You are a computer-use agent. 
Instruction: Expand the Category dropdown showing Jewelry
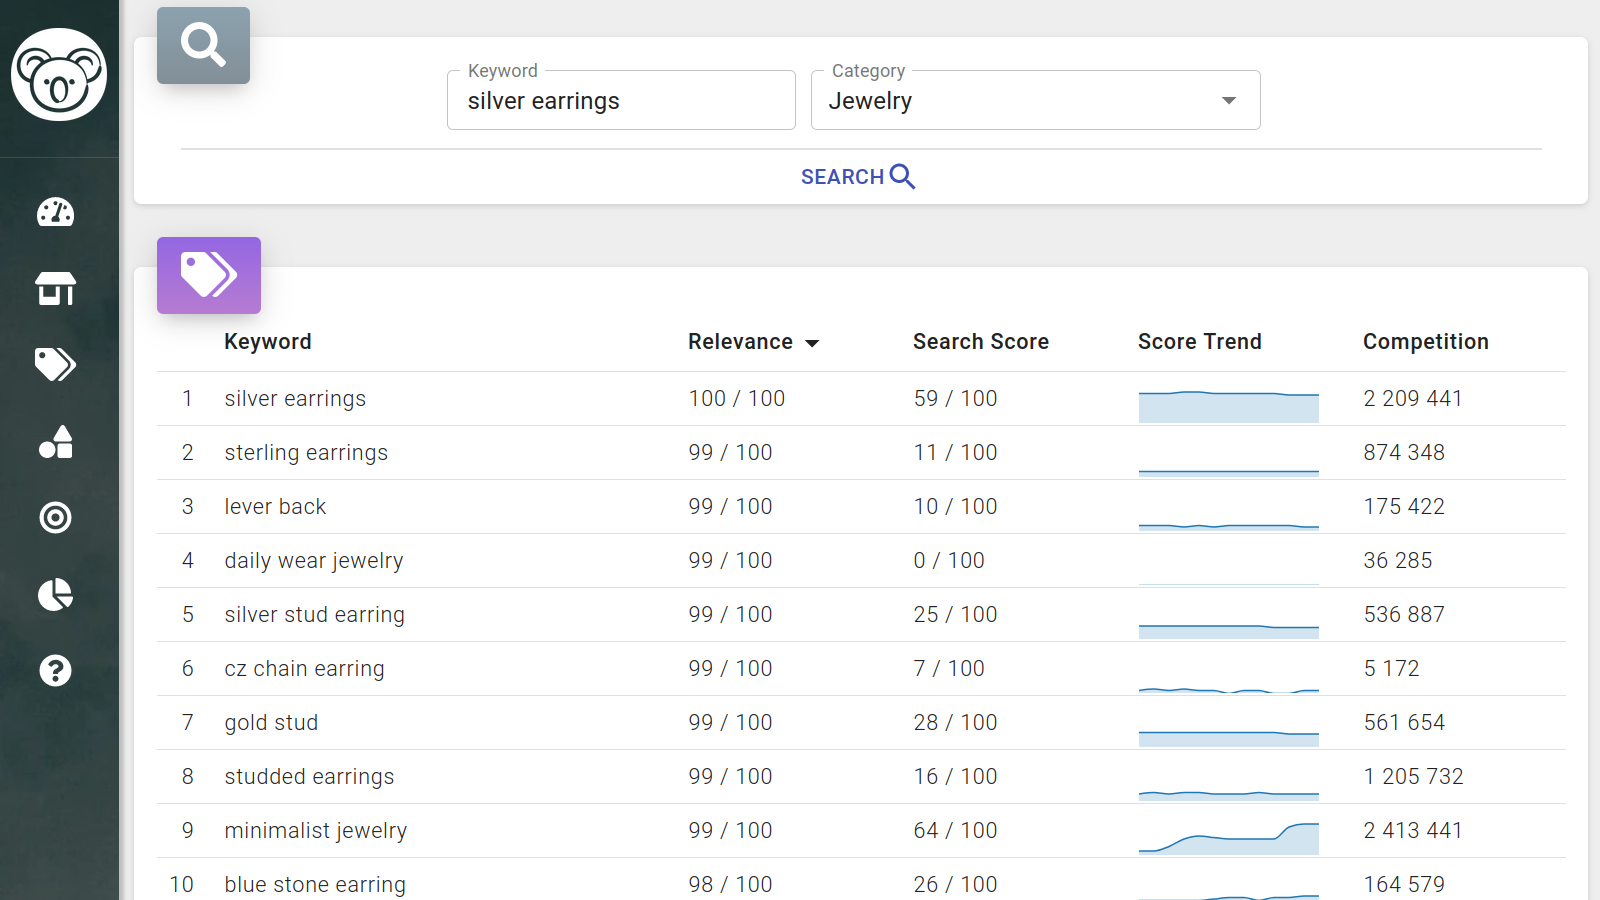pyautogui.click(x=1035, y=101)
